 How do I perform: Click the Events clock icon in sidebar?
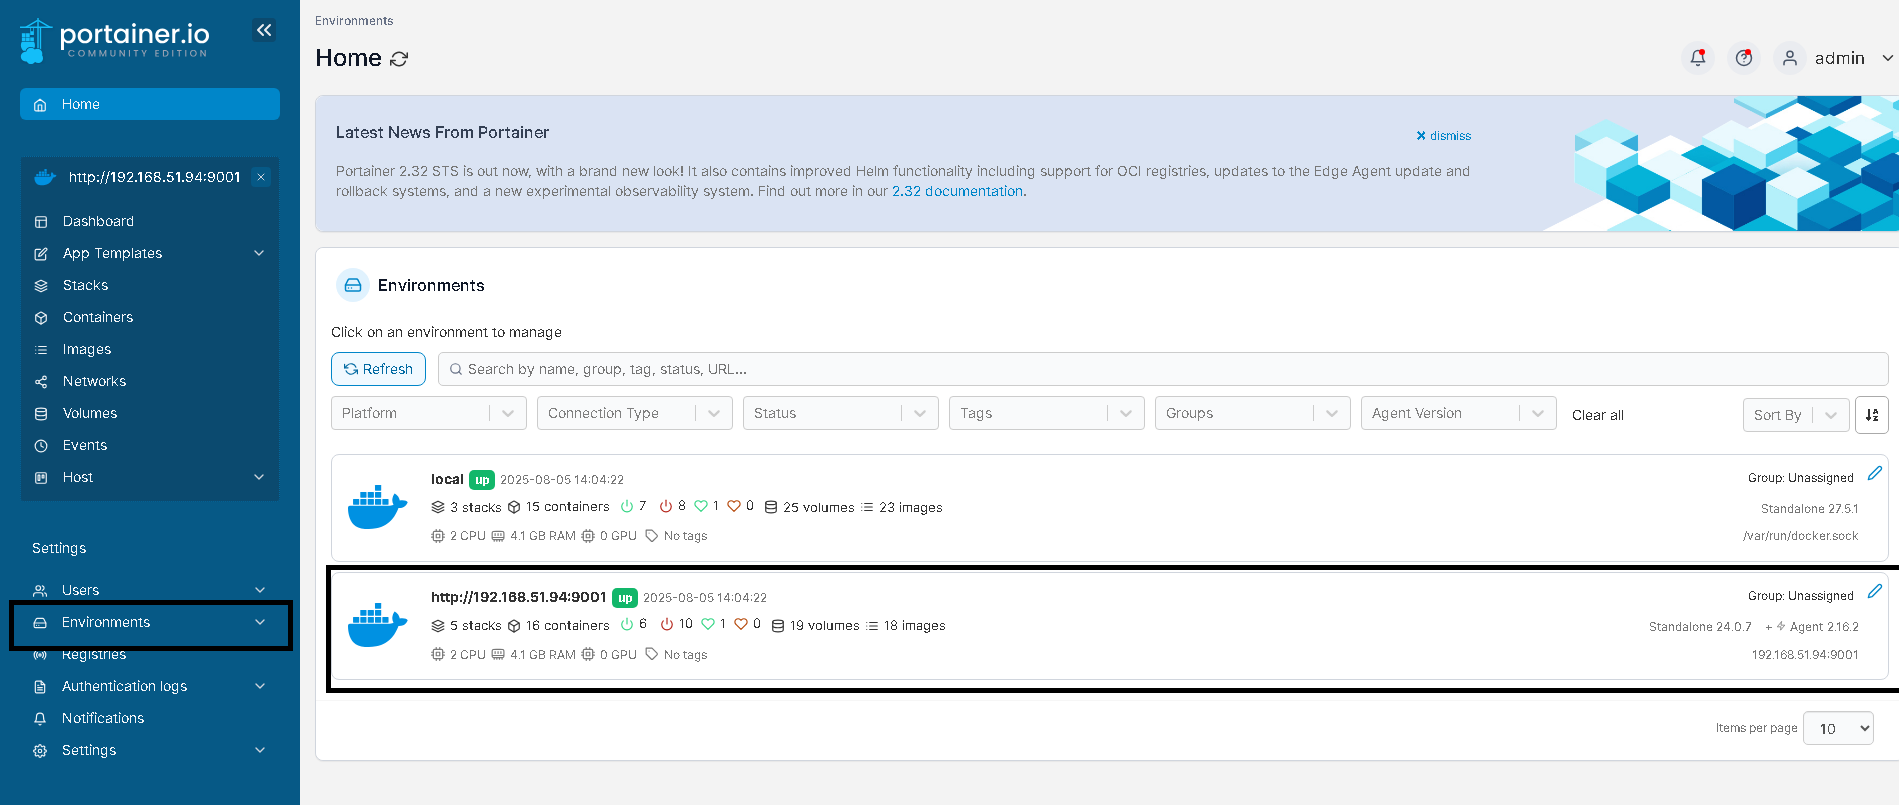[x=41, y=446]
